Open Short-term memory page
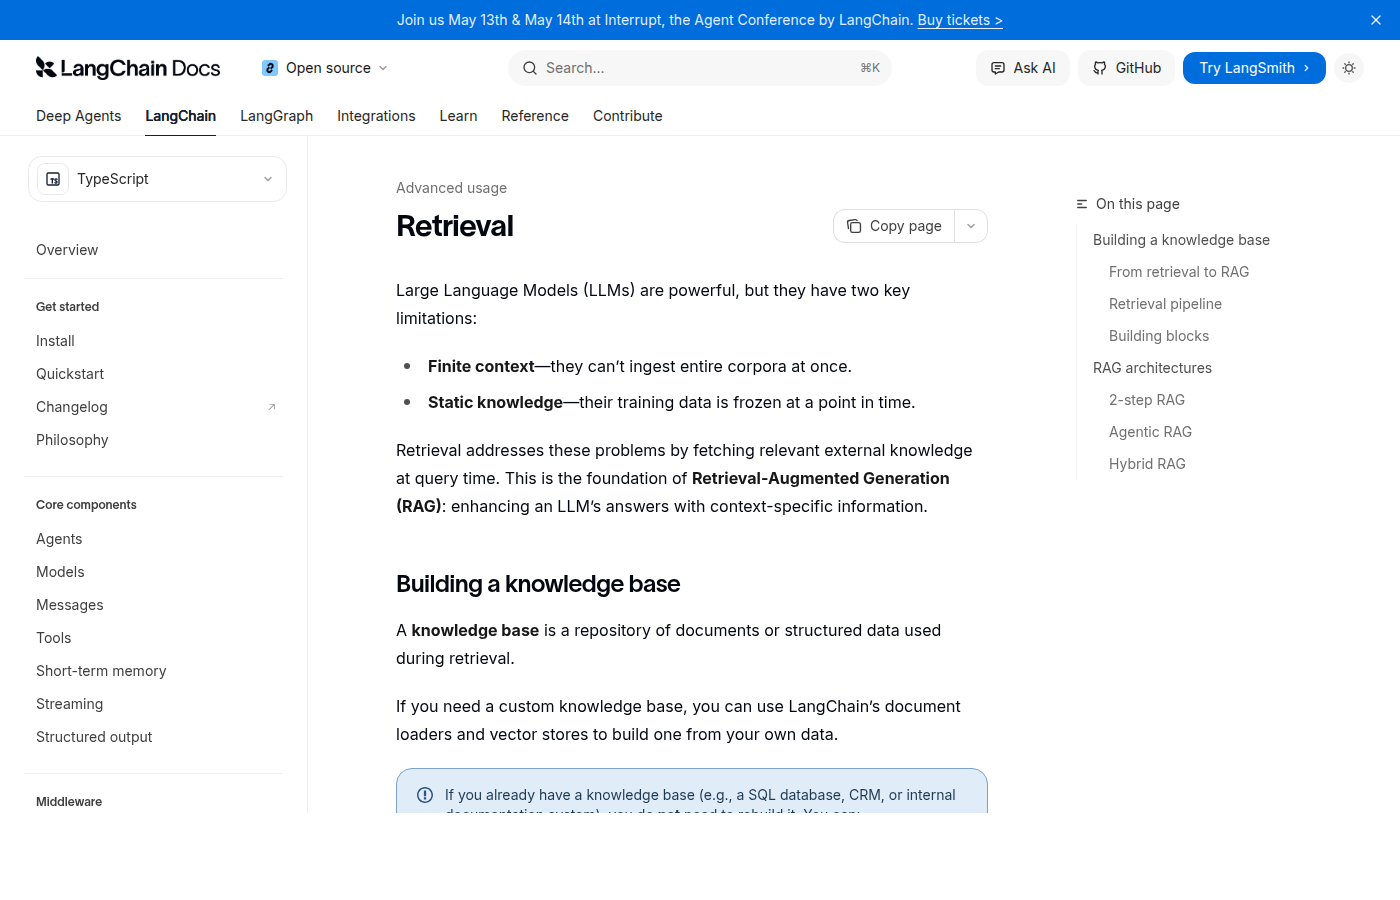Screen dimensions: 1400x900 tap(101, 671)
